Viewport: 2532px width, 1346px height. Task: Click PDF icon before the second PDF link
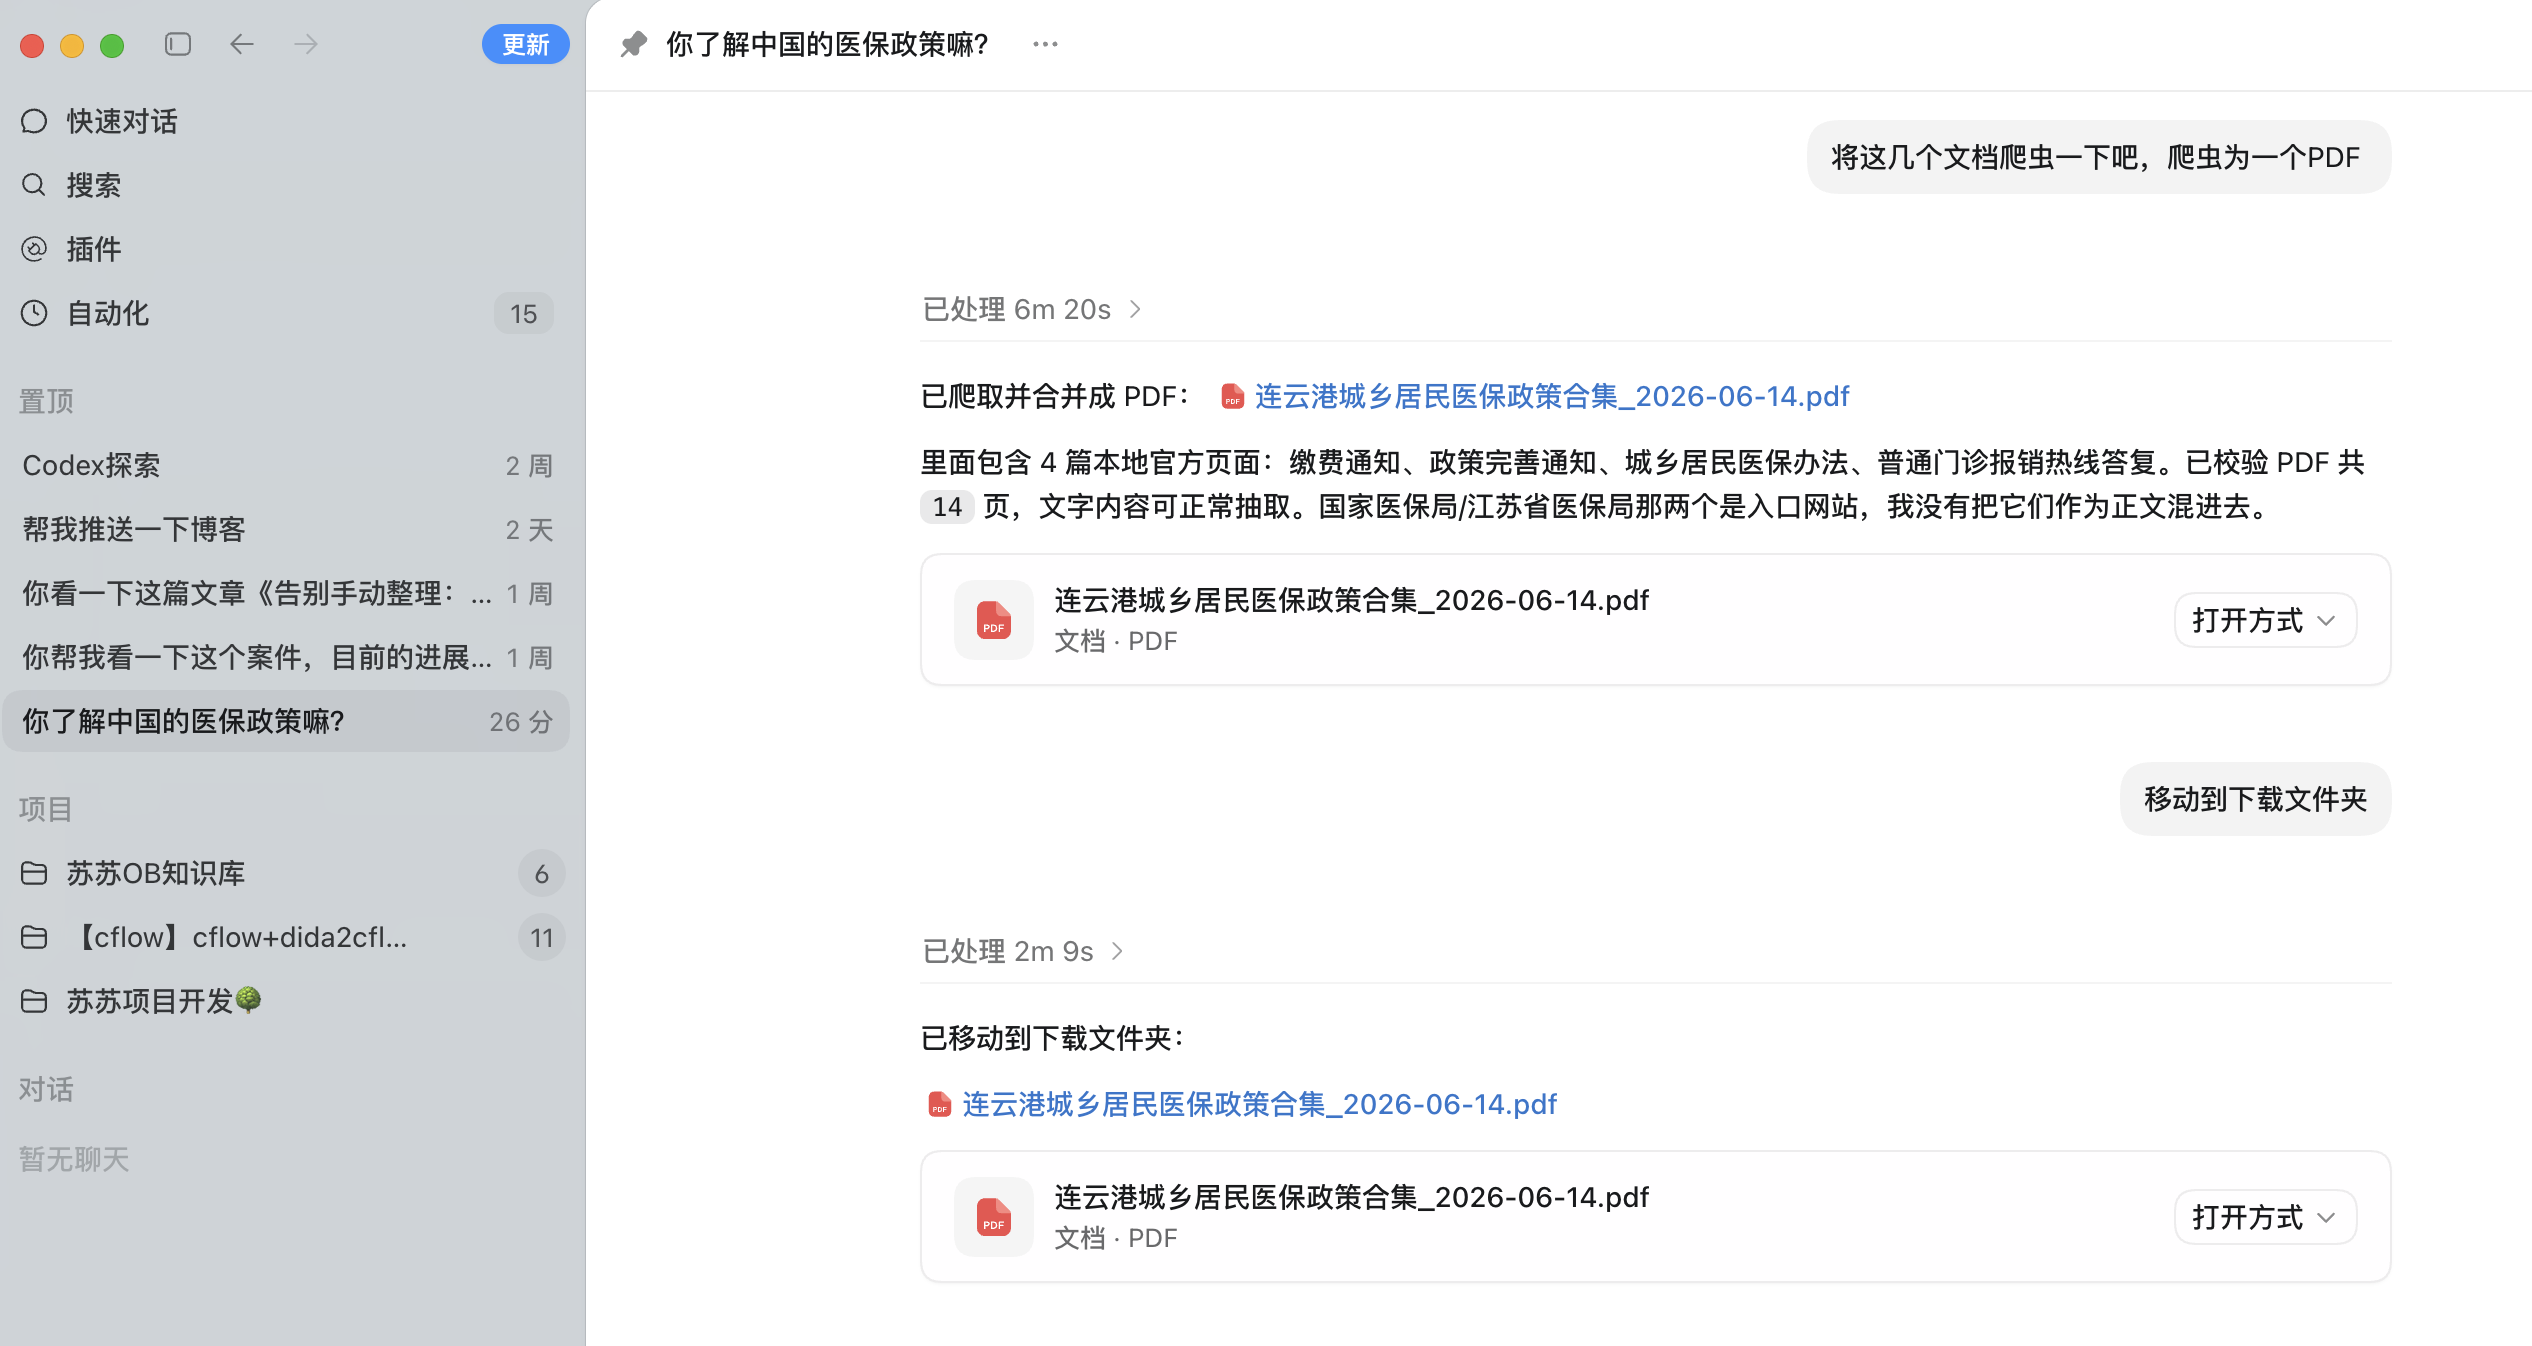[x=939, y=1104]
